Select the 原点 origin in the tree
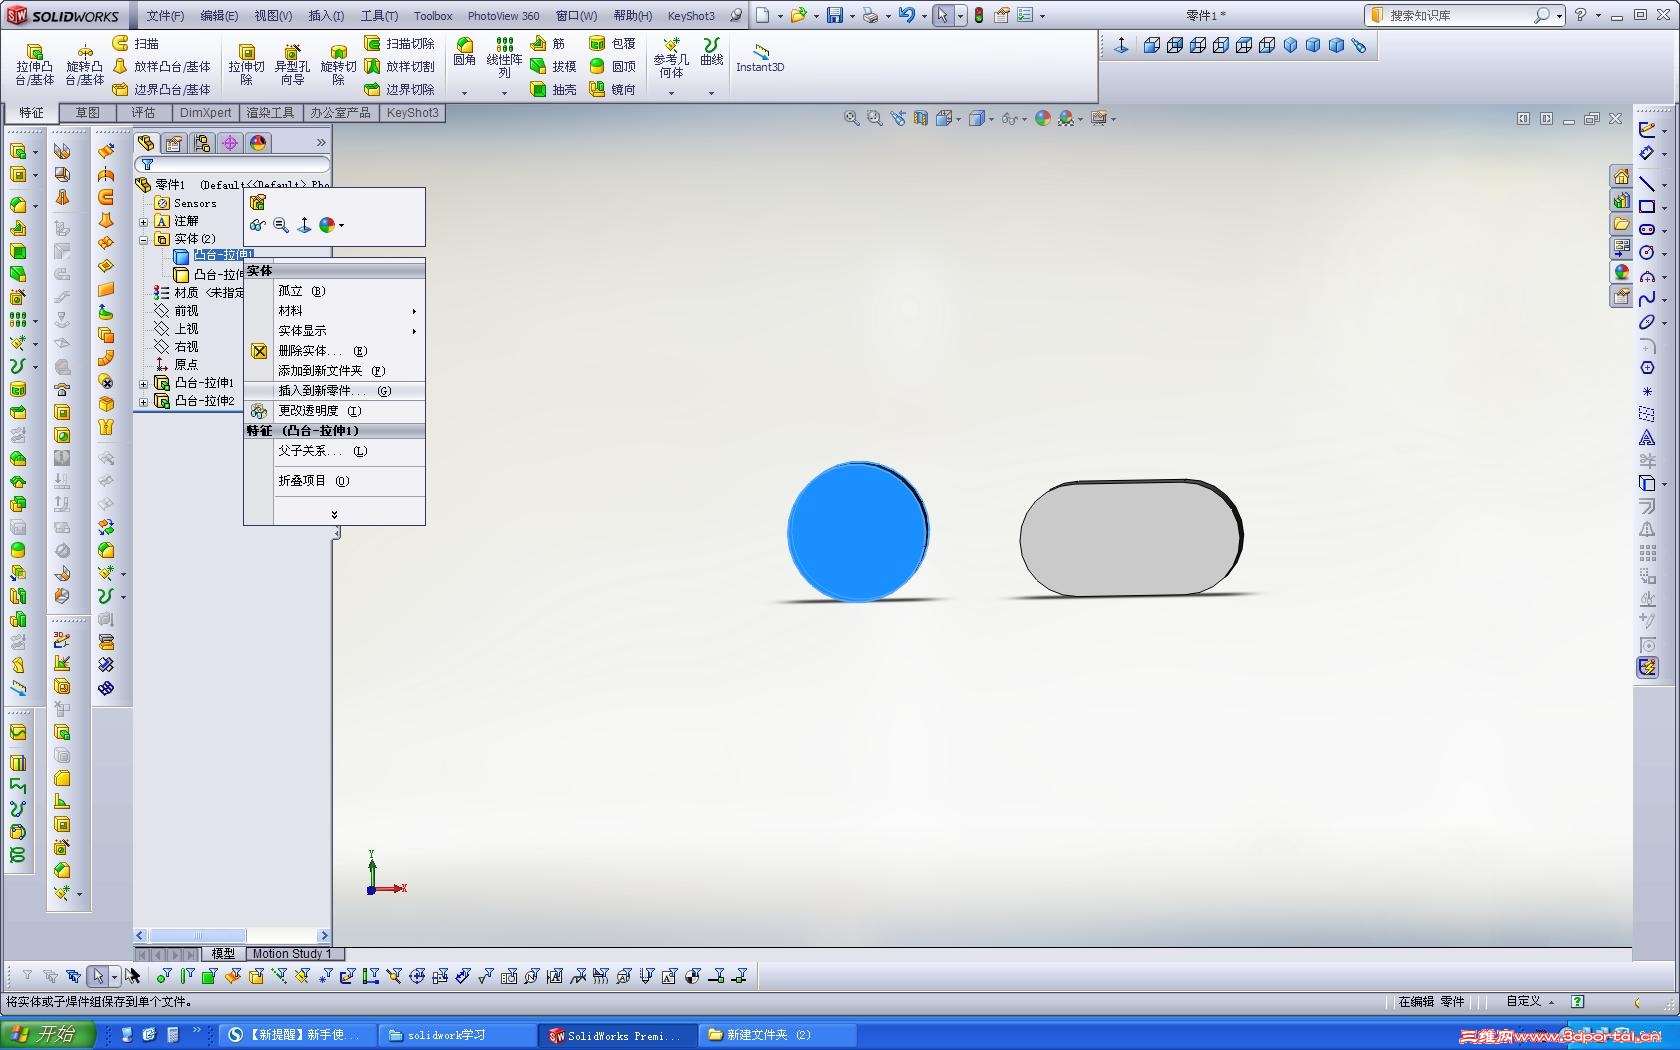The height and width of the screenshot is (1050, 1680). pos(176,365)
